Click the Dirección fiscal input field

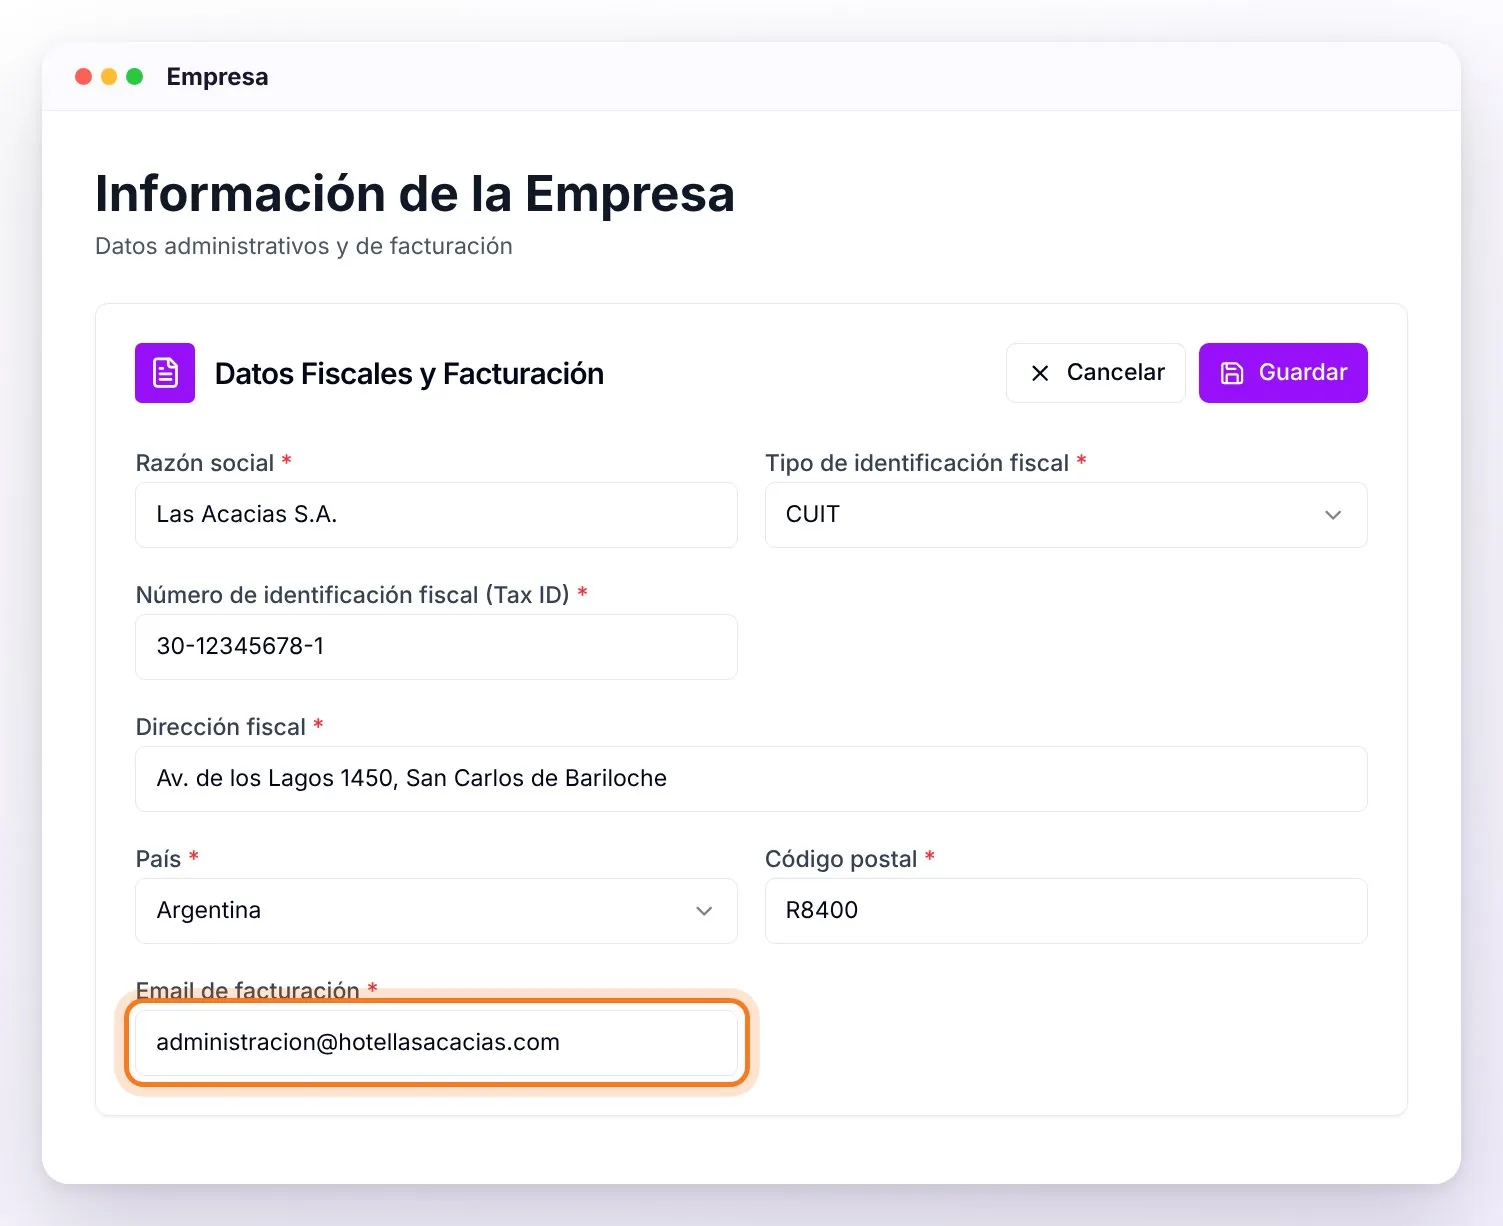751,779
